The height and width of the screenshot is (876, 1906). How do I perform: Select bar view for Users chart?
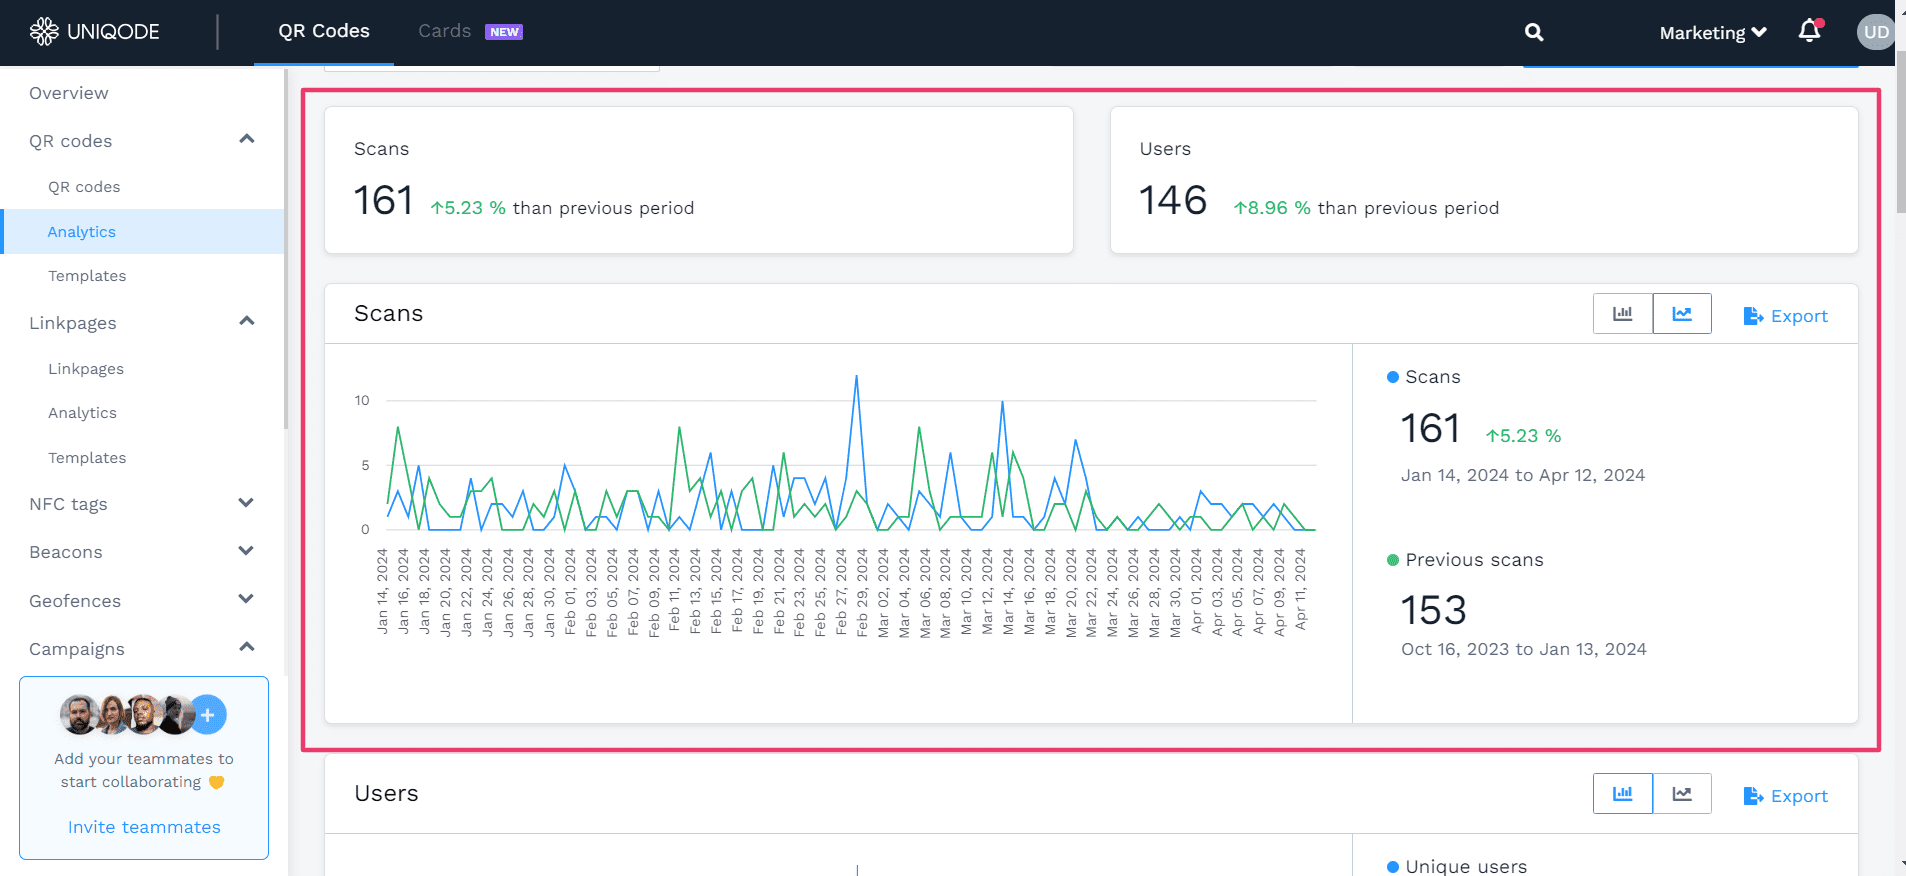pyautogui.click(x=1622, y=794)
